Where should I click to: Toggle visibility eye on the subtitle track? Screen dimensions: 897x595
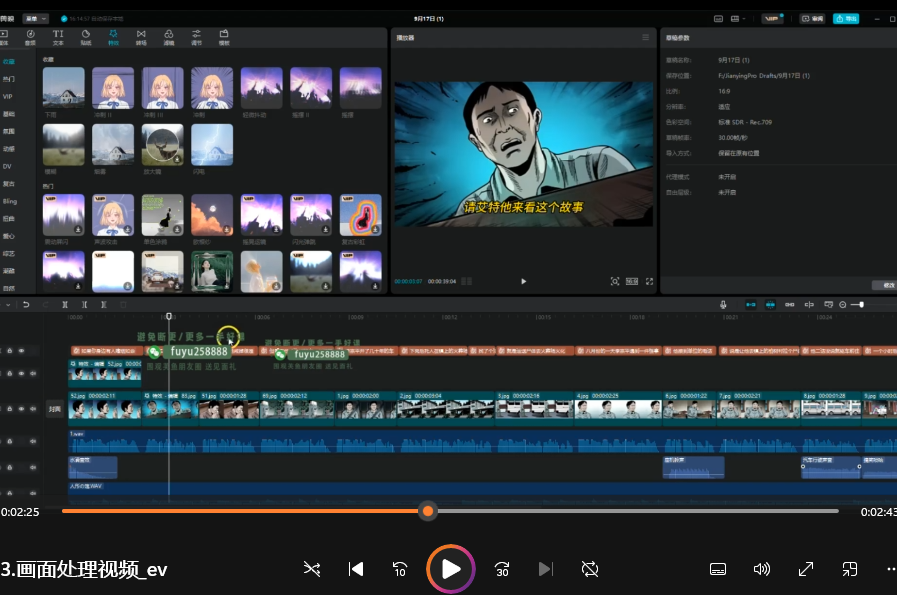[21, 350]
